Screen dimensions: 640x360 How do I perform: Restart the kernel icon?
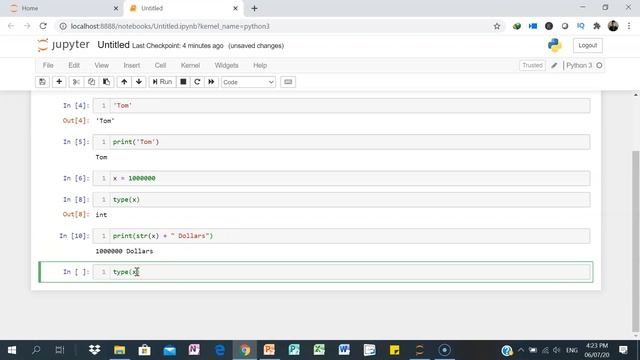coord(197,82)
